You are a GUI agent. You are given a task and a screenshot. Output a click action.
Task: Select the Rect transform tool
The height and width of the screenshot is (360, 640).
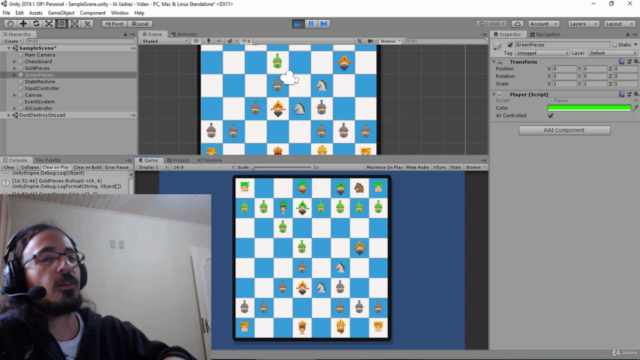click(62, 24)
